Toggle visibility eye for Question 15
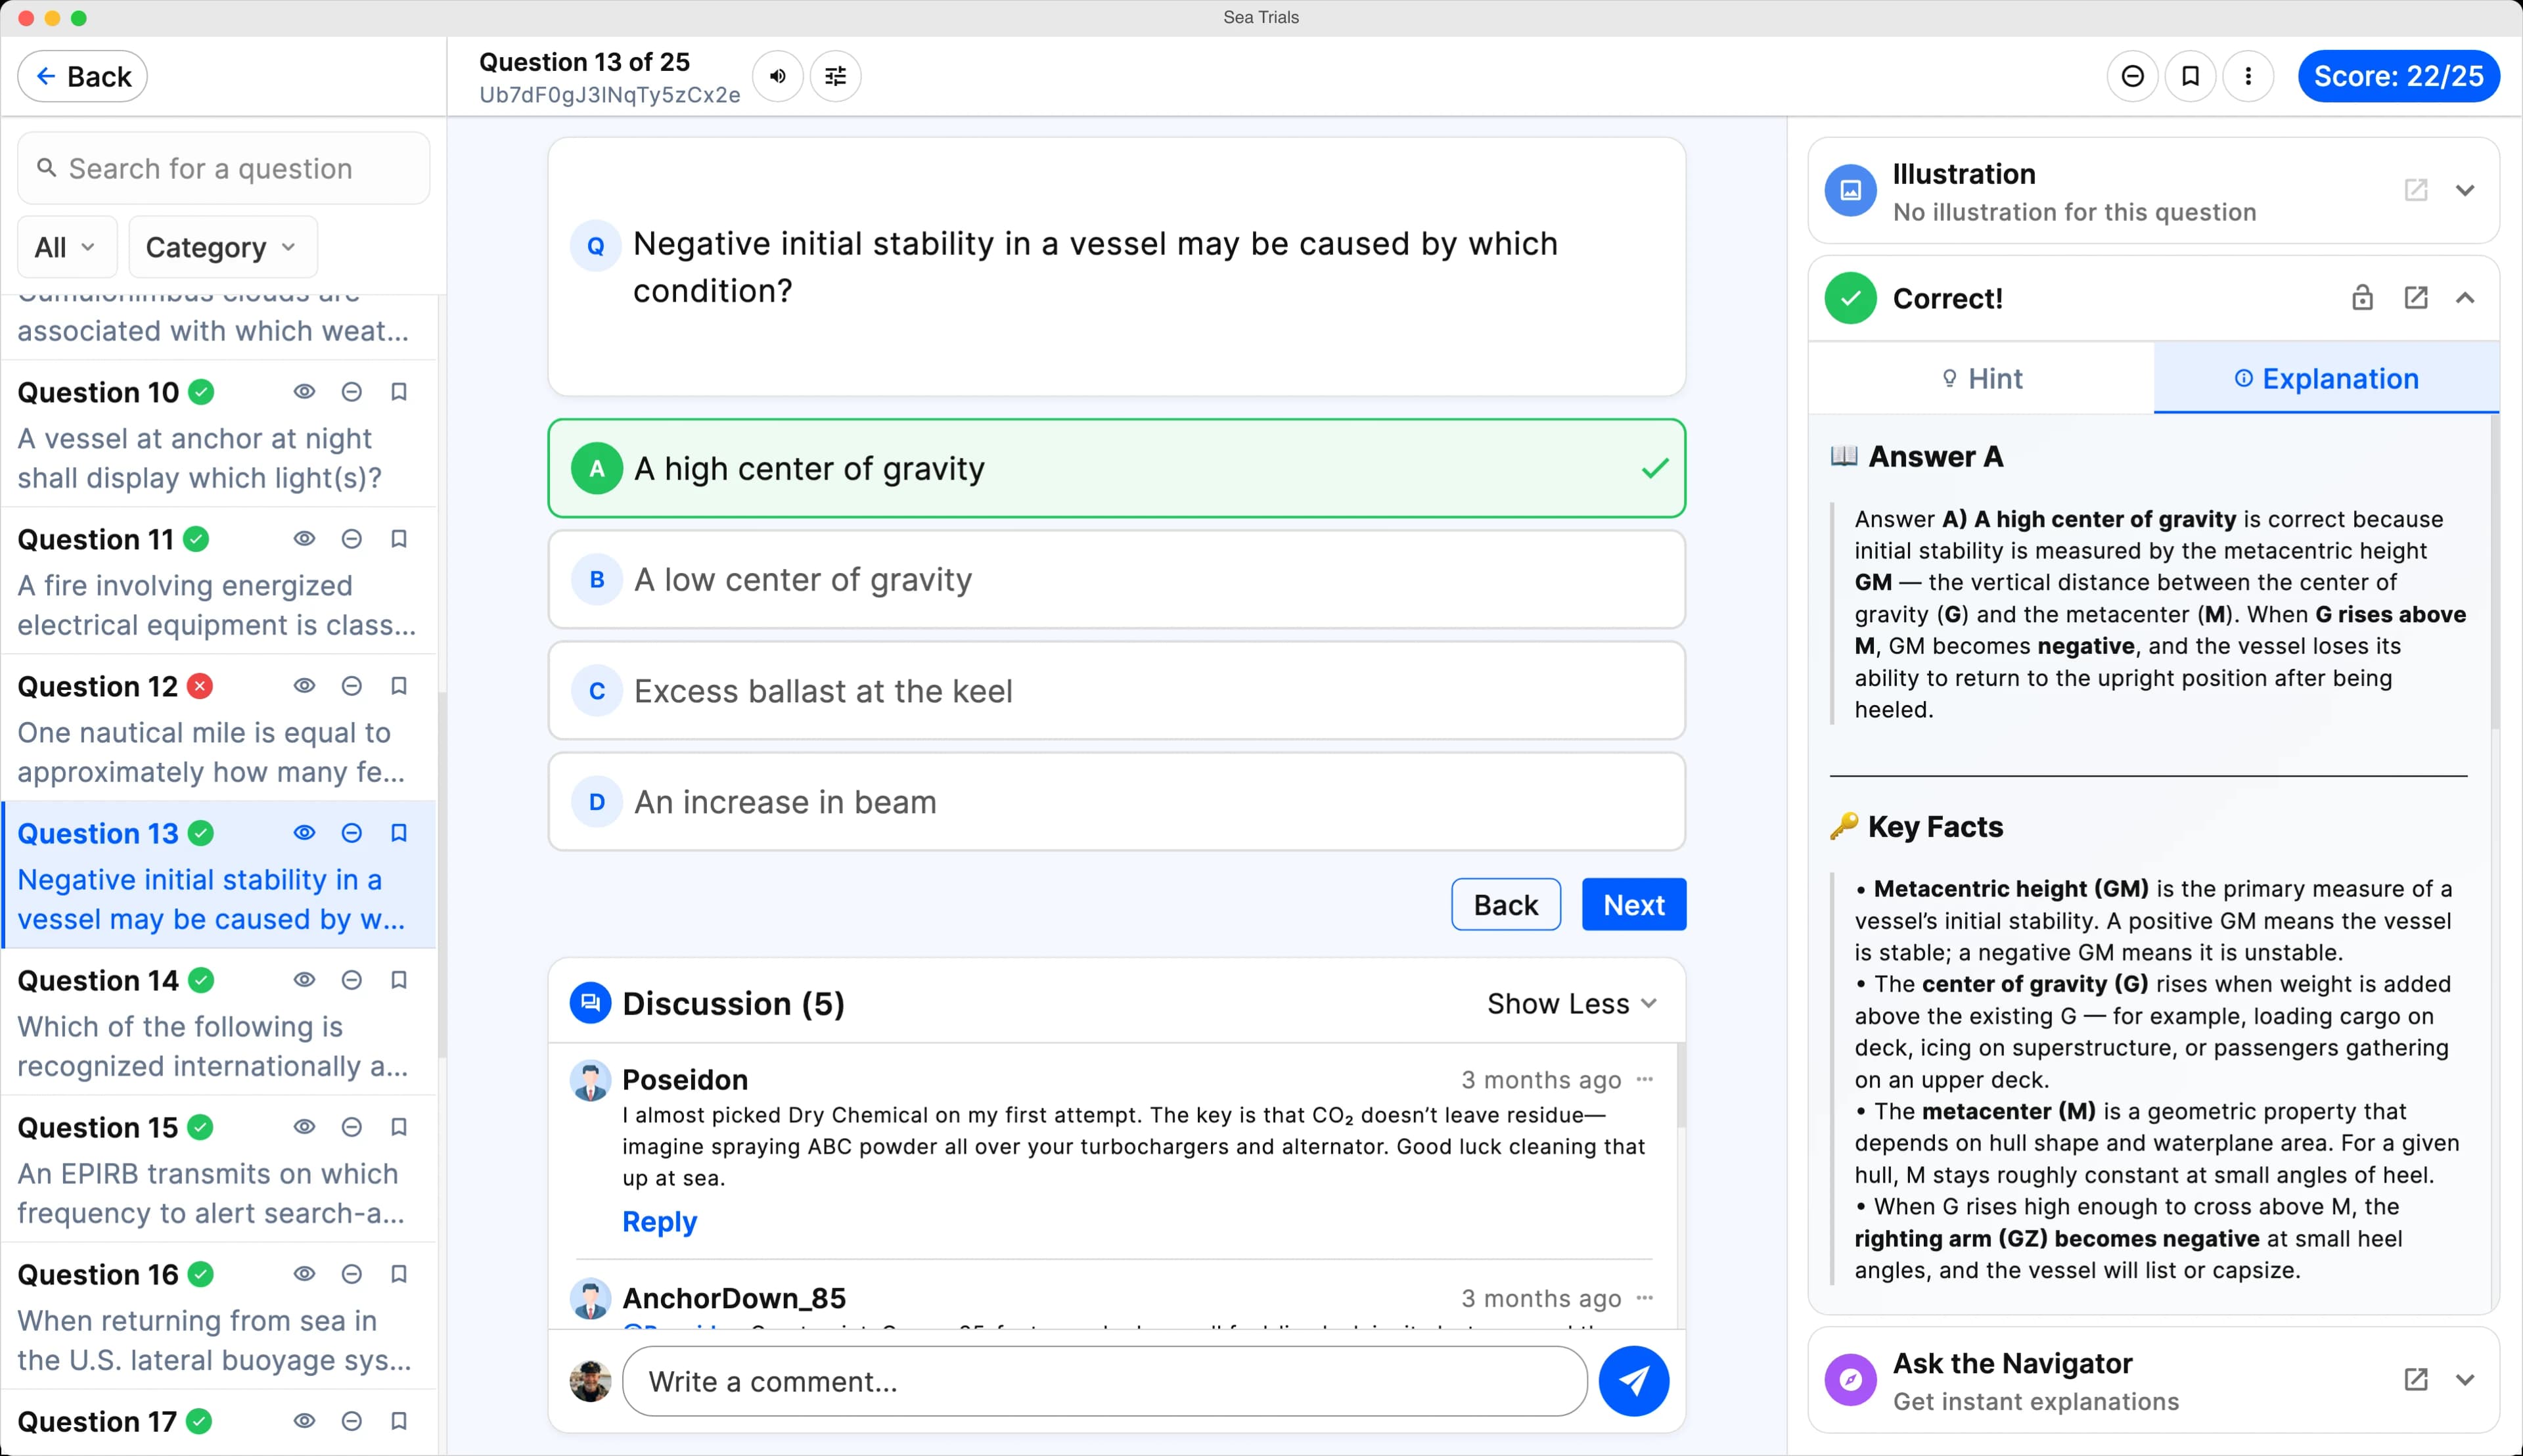 [304, 1127]
